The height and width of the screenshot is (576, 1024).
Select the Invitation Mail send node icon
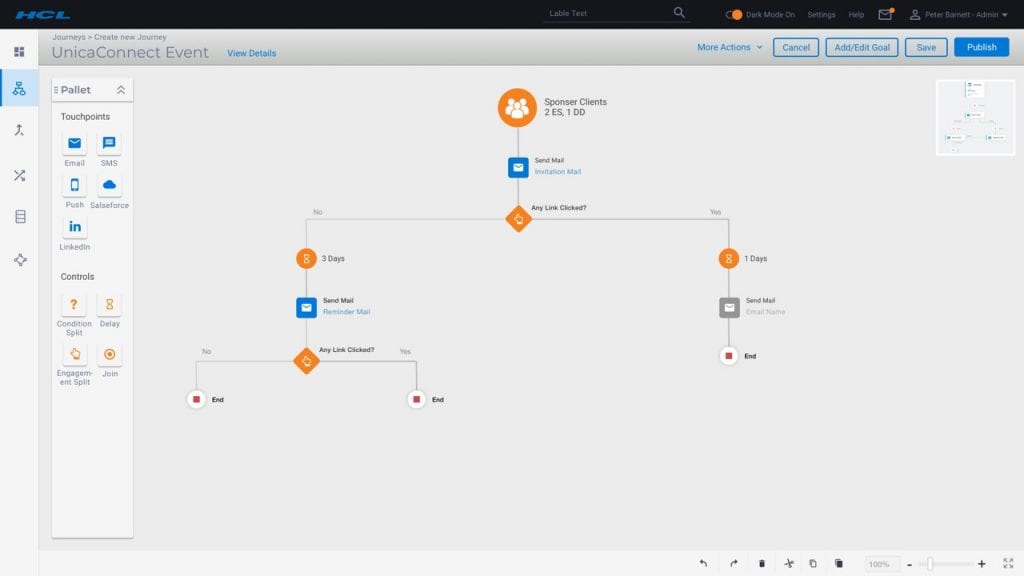tap(518, 168)
